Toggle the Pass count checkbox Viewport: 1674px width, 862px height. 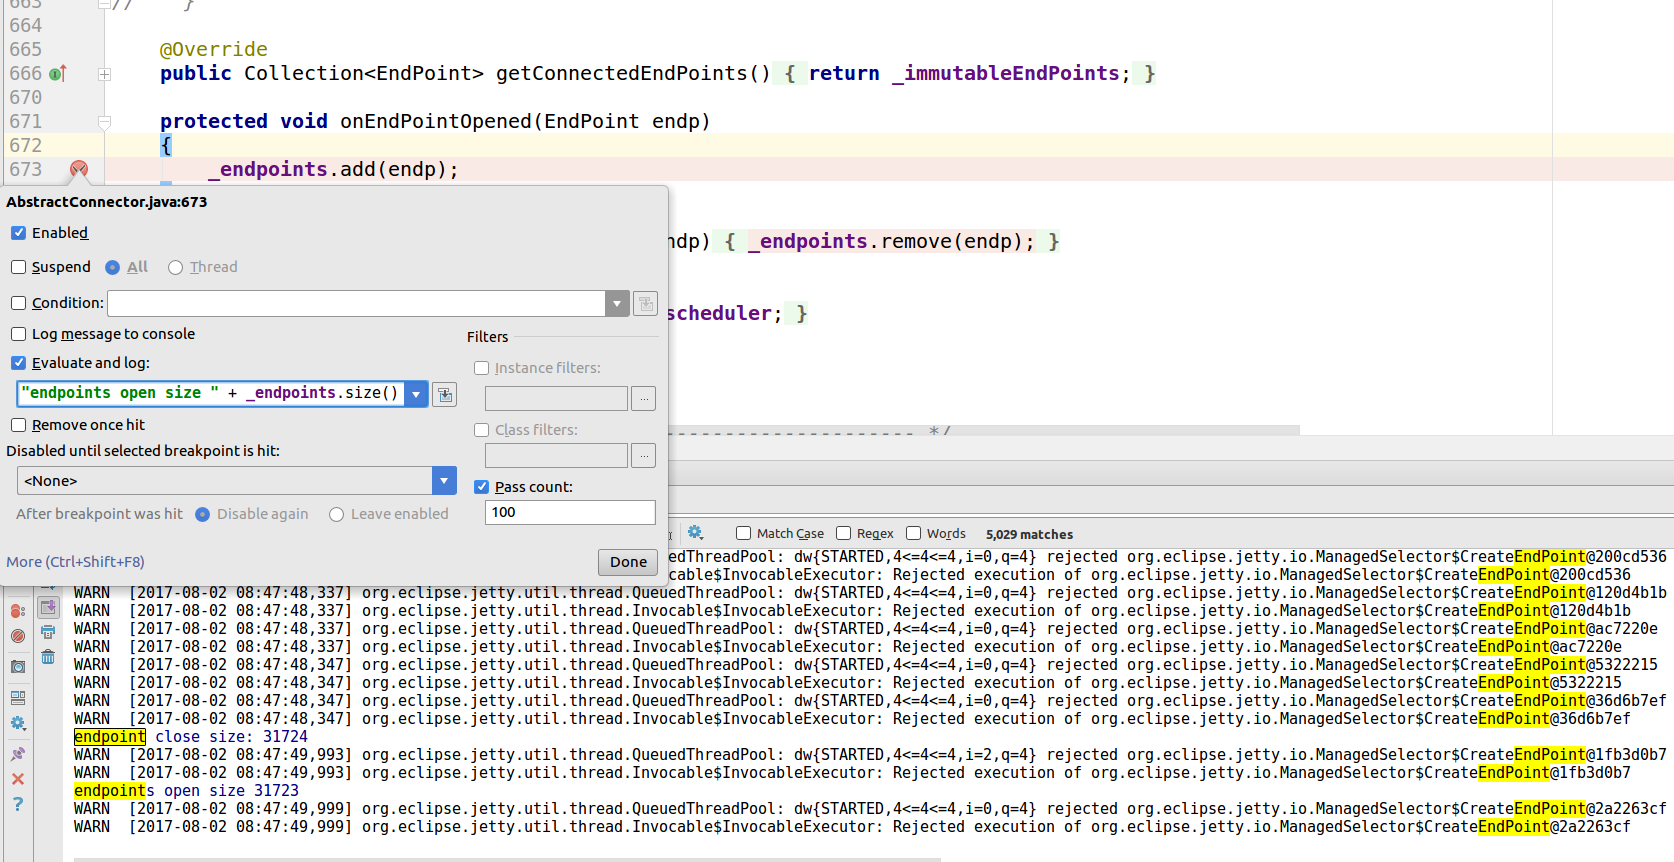tap(482, 487)
